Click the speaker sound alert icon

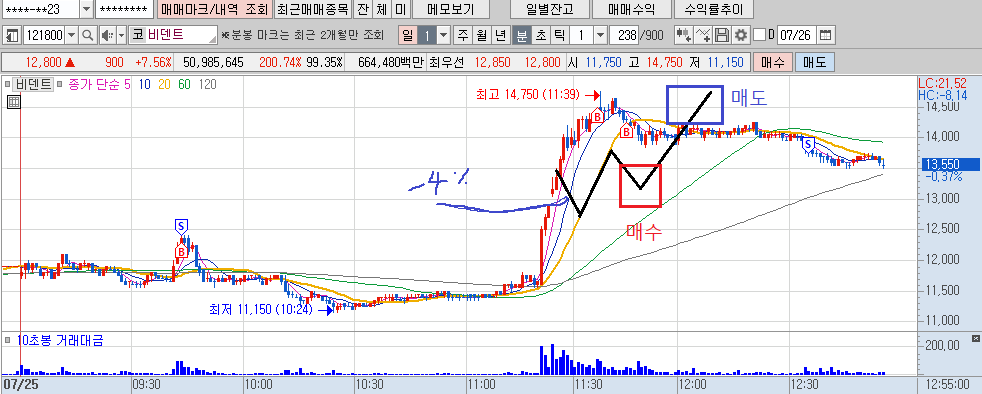point(107,35)
